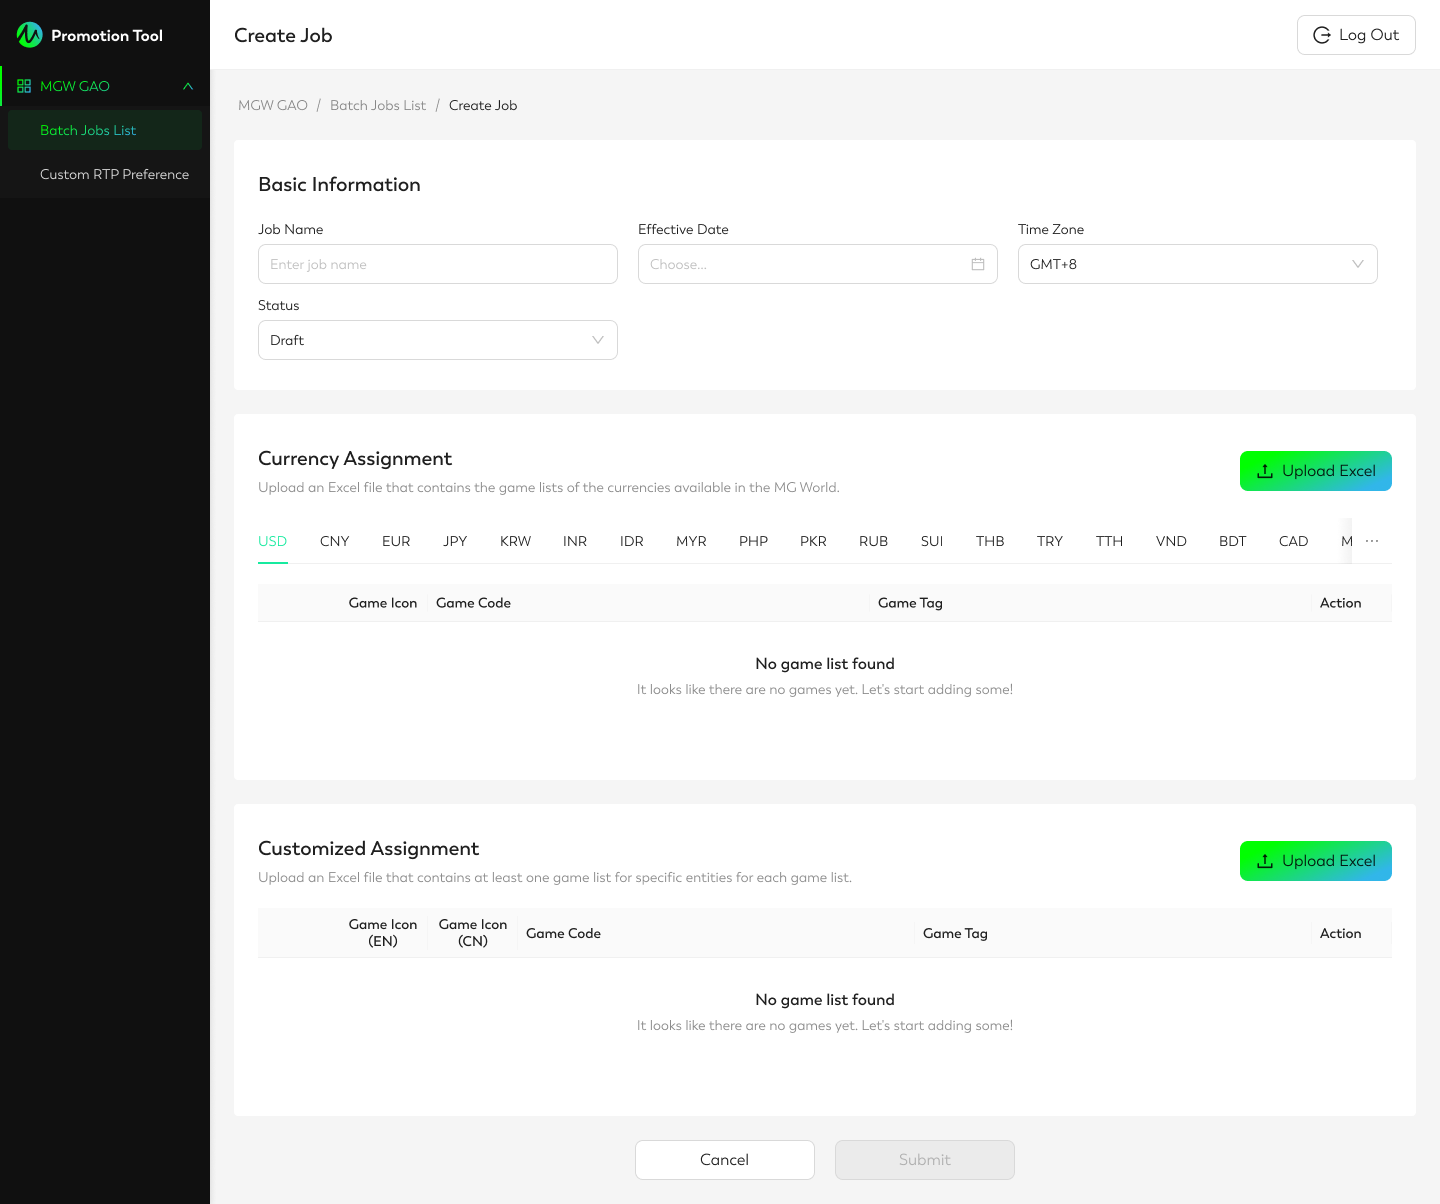Click the Submit button
The image size is (1440, 1204).
pyautogui.click(x=924, y=1160)
